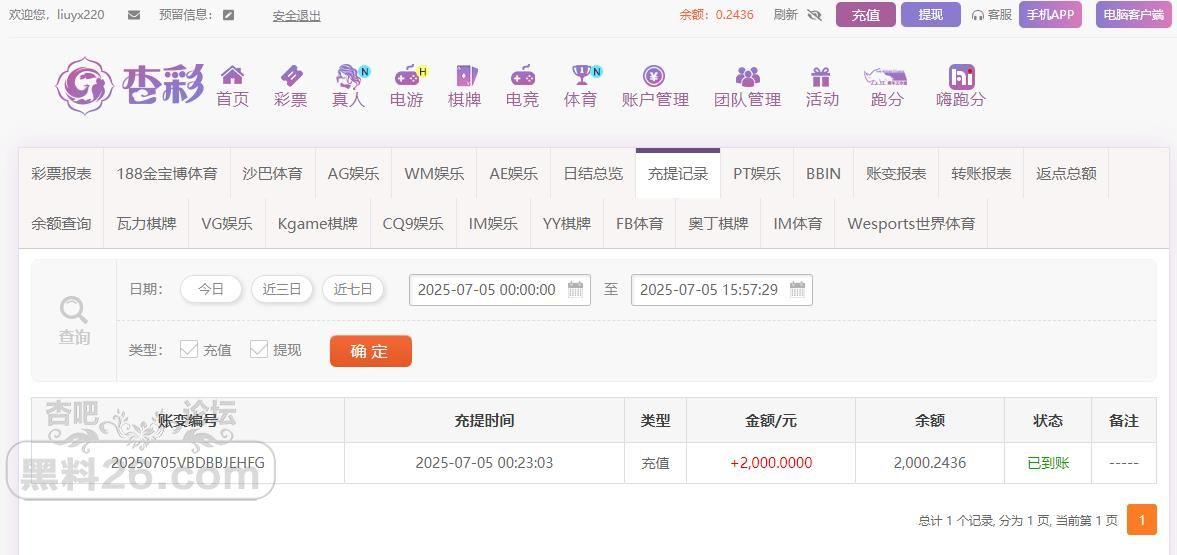Toggle balance visibility with eye icon
Viewport: 1177px width, 555px height.
coord(814,15)
